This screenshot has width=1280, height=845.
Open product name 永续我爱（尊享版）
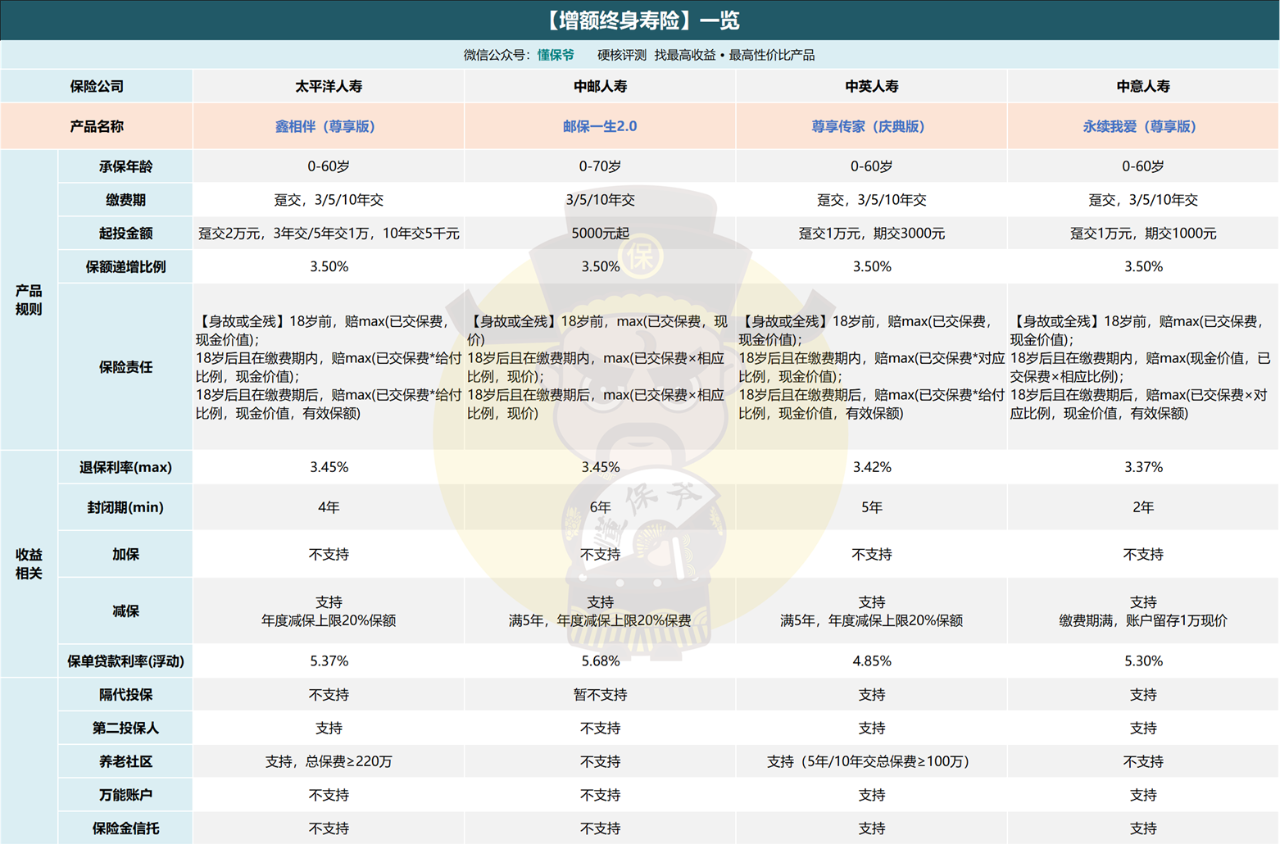[x=1140, y=127]
